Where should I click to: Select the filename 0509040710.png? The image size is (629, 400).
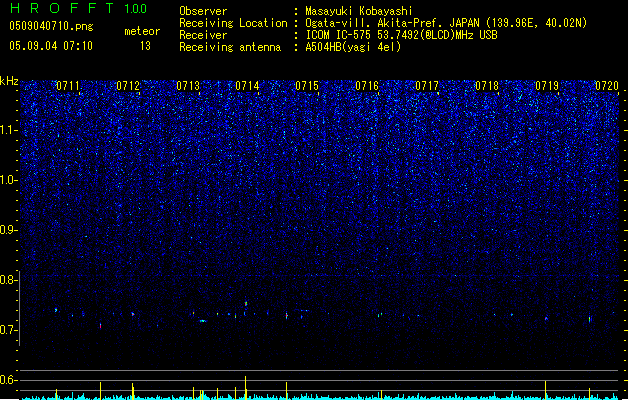pyautogui.click(x=51, y=26)
